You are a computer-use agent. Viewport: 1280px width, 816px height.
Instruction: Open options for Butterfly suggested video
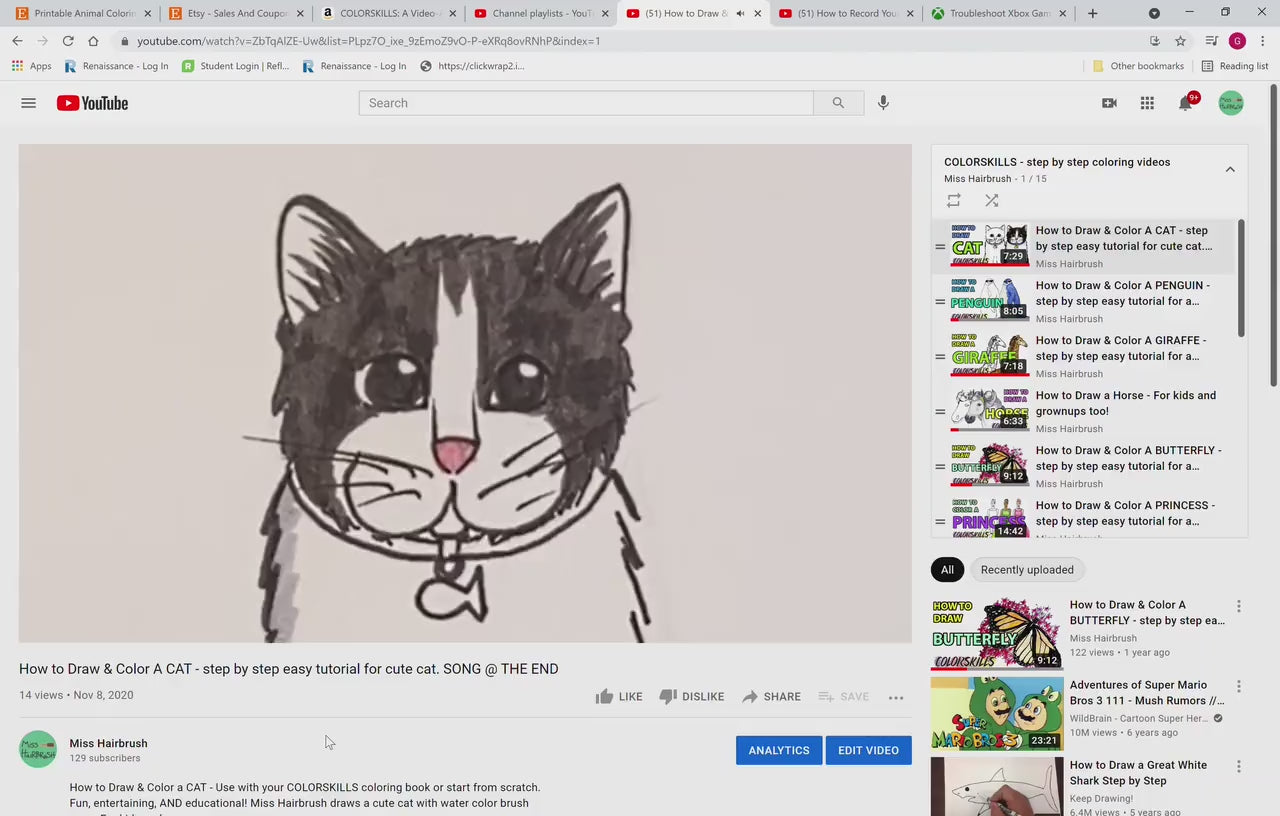tap(1239, 607)
